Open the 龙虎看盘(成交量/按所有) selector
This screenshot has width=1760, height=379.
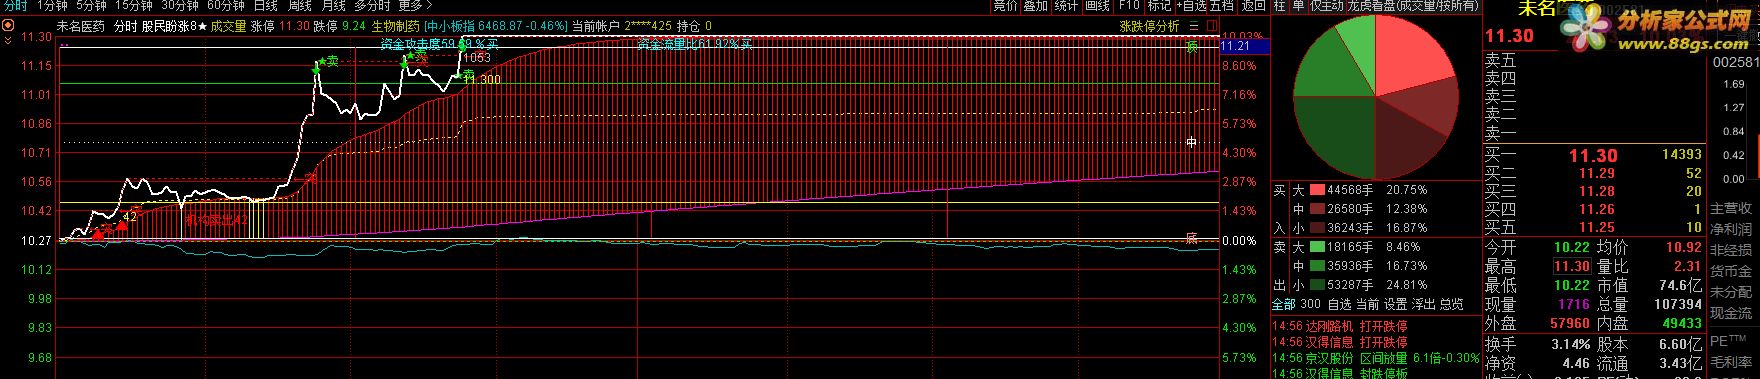(x=1413, y=5)
